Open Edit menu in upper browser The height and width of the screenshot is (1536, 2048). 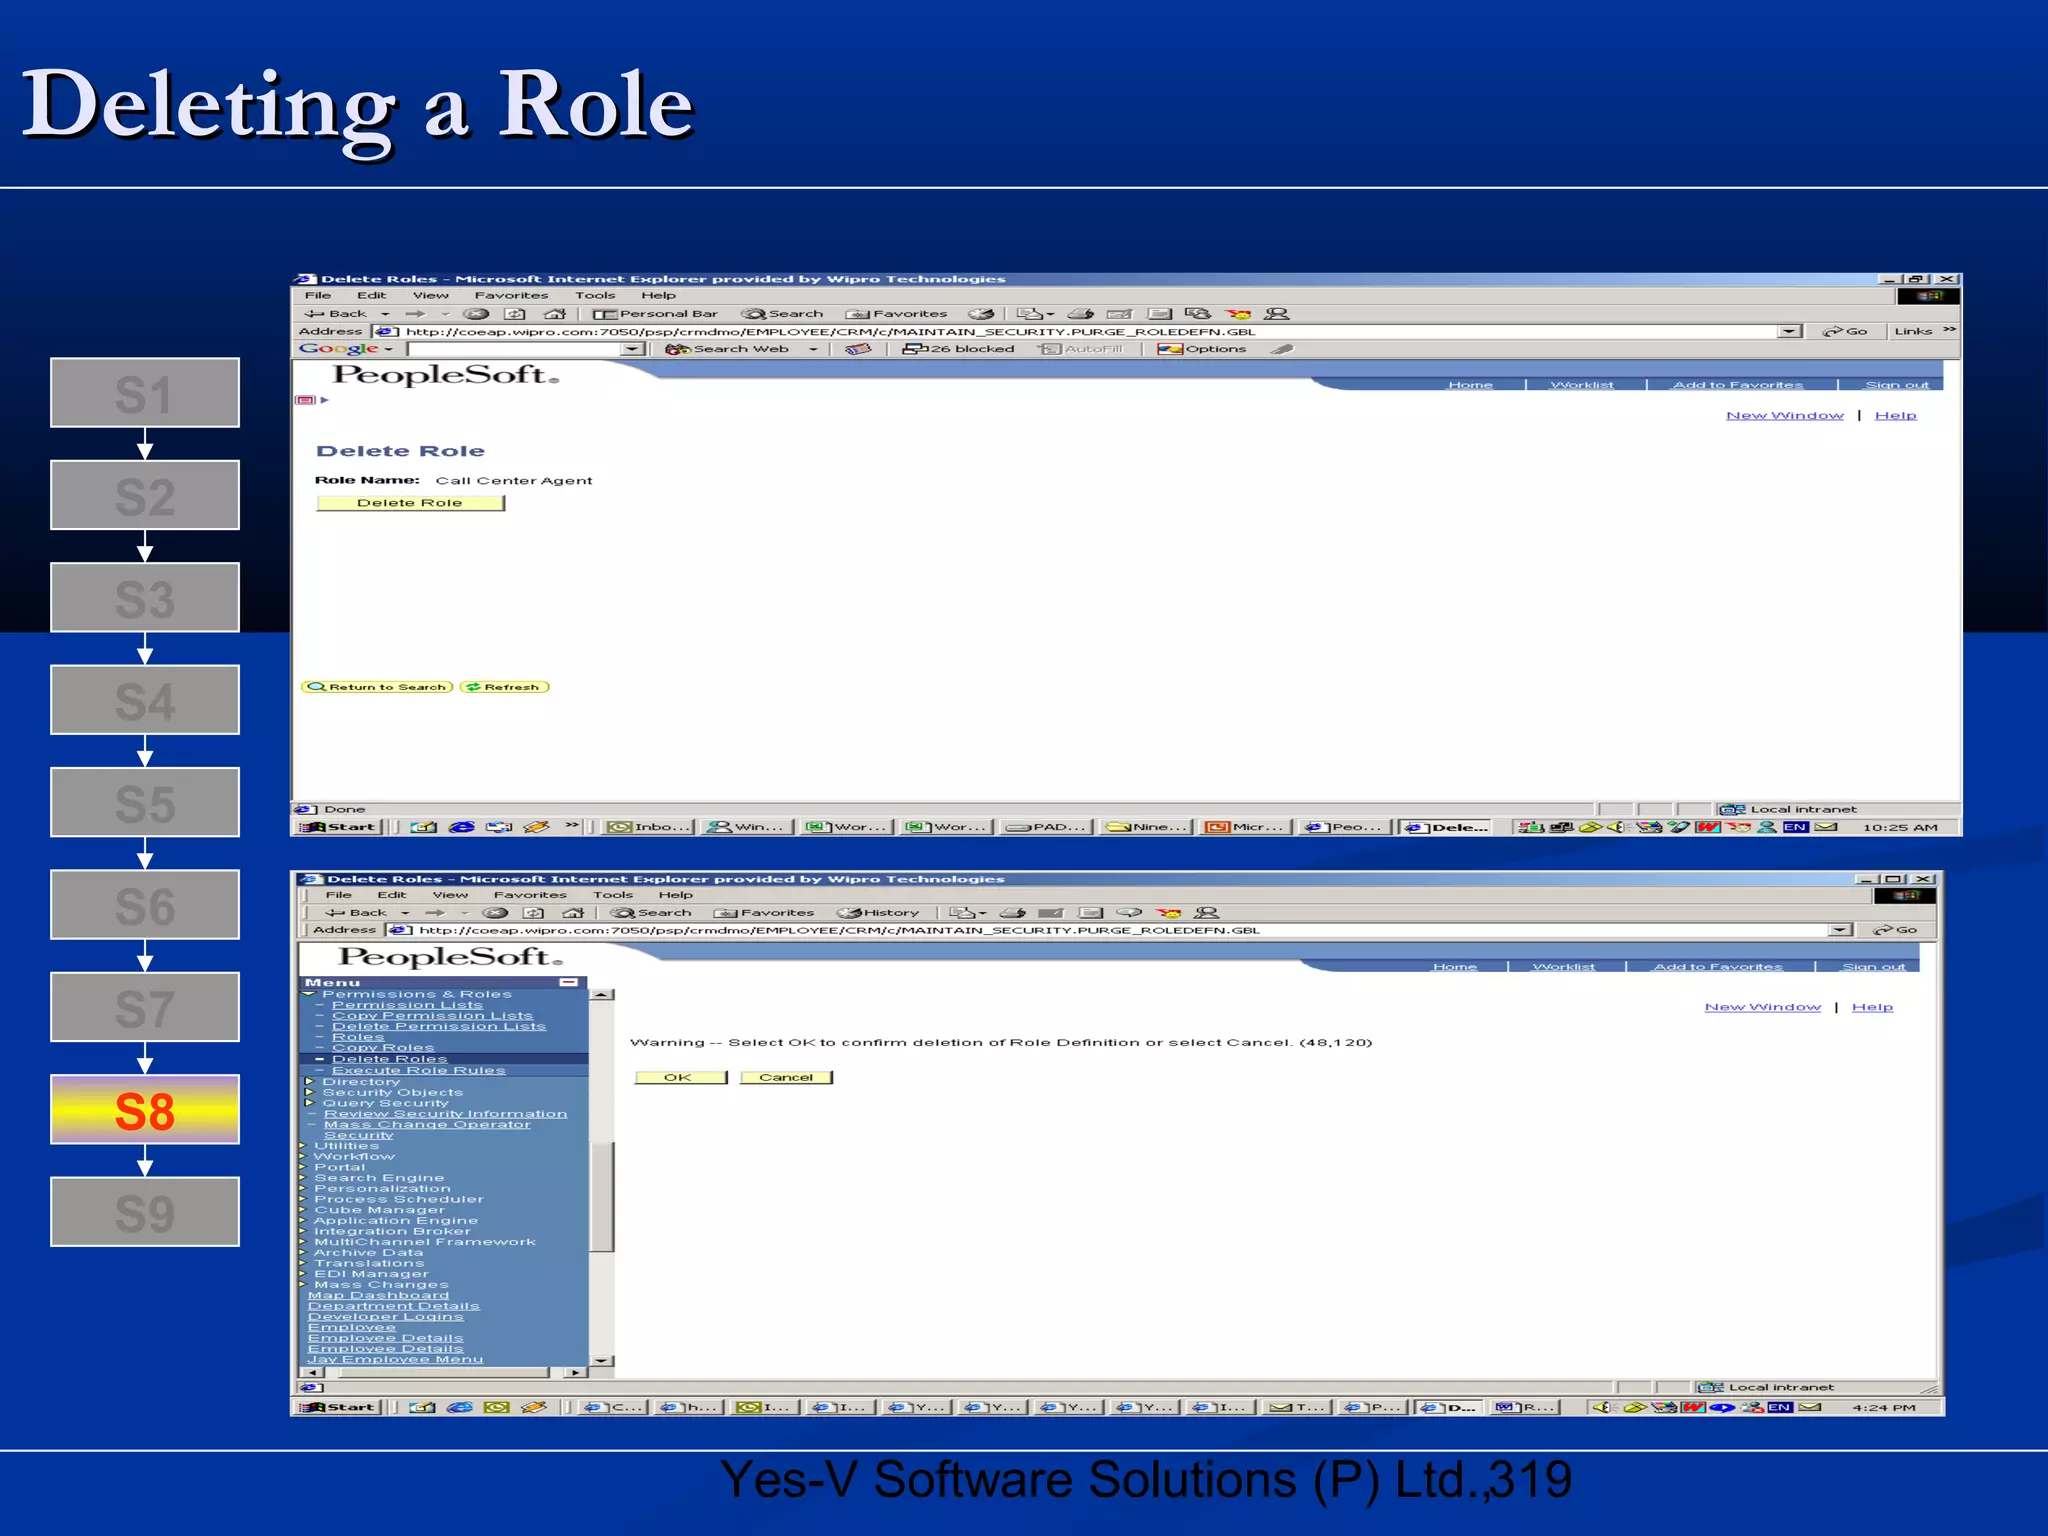tap(371, 295)
